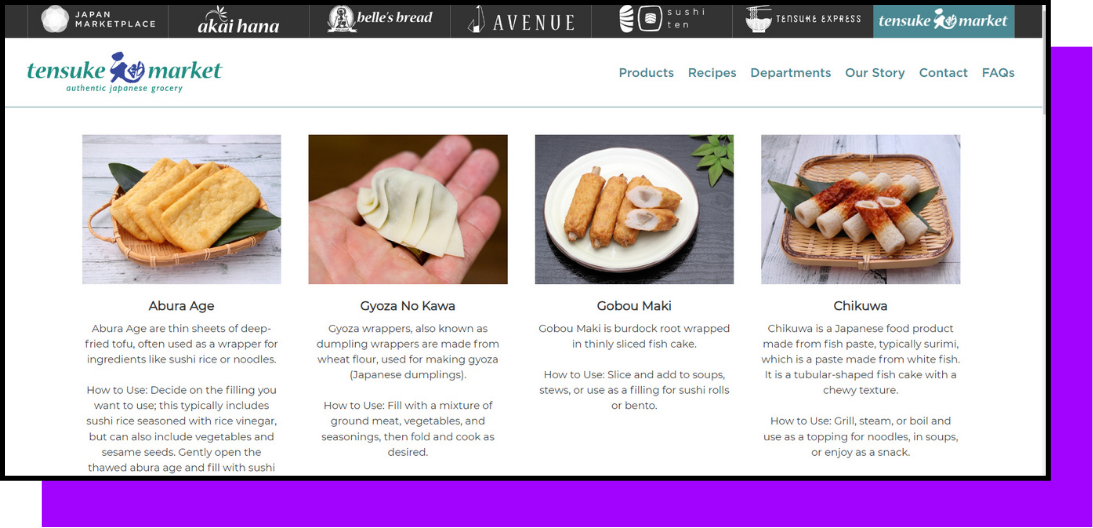Open the Japan Marketplace logo link
Viewport: 1093px width, 528px height.
[98, 20]
